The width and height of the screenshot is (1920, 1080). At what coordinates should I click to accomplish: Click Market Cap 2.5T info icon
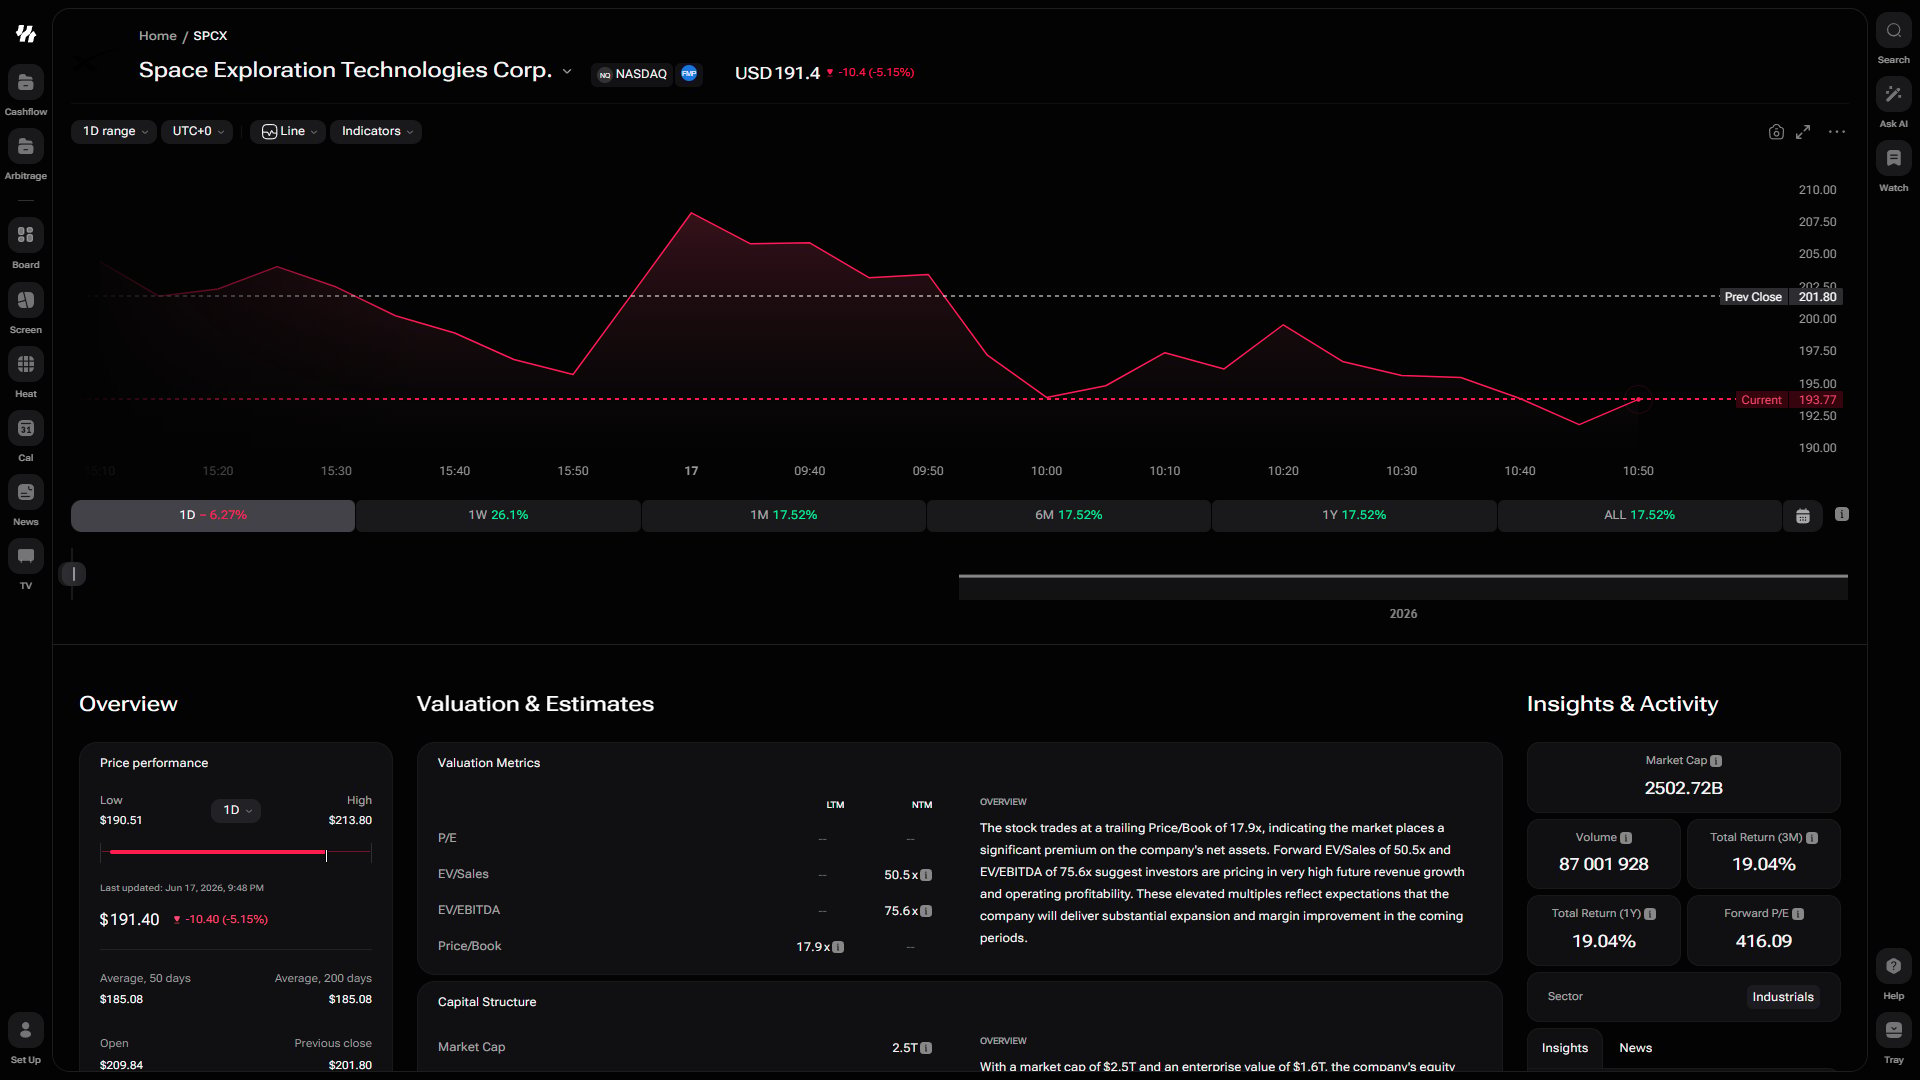coord(926,1048)
